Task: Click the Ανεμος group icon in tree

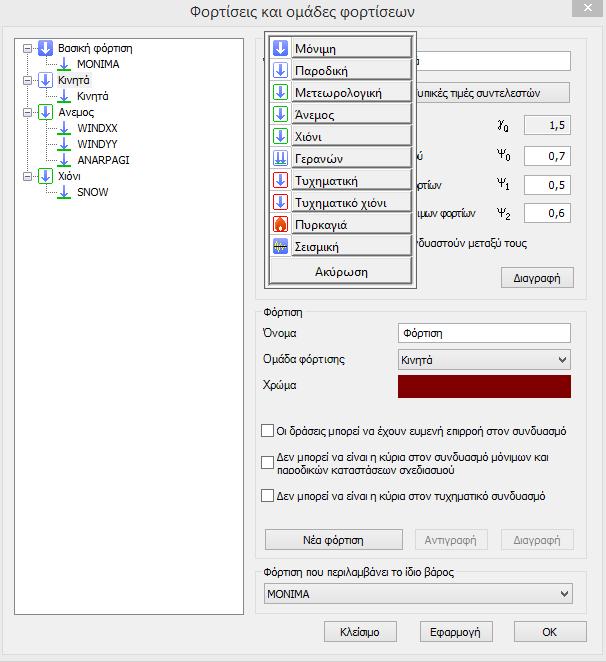Action: click(x=45, y=112)
